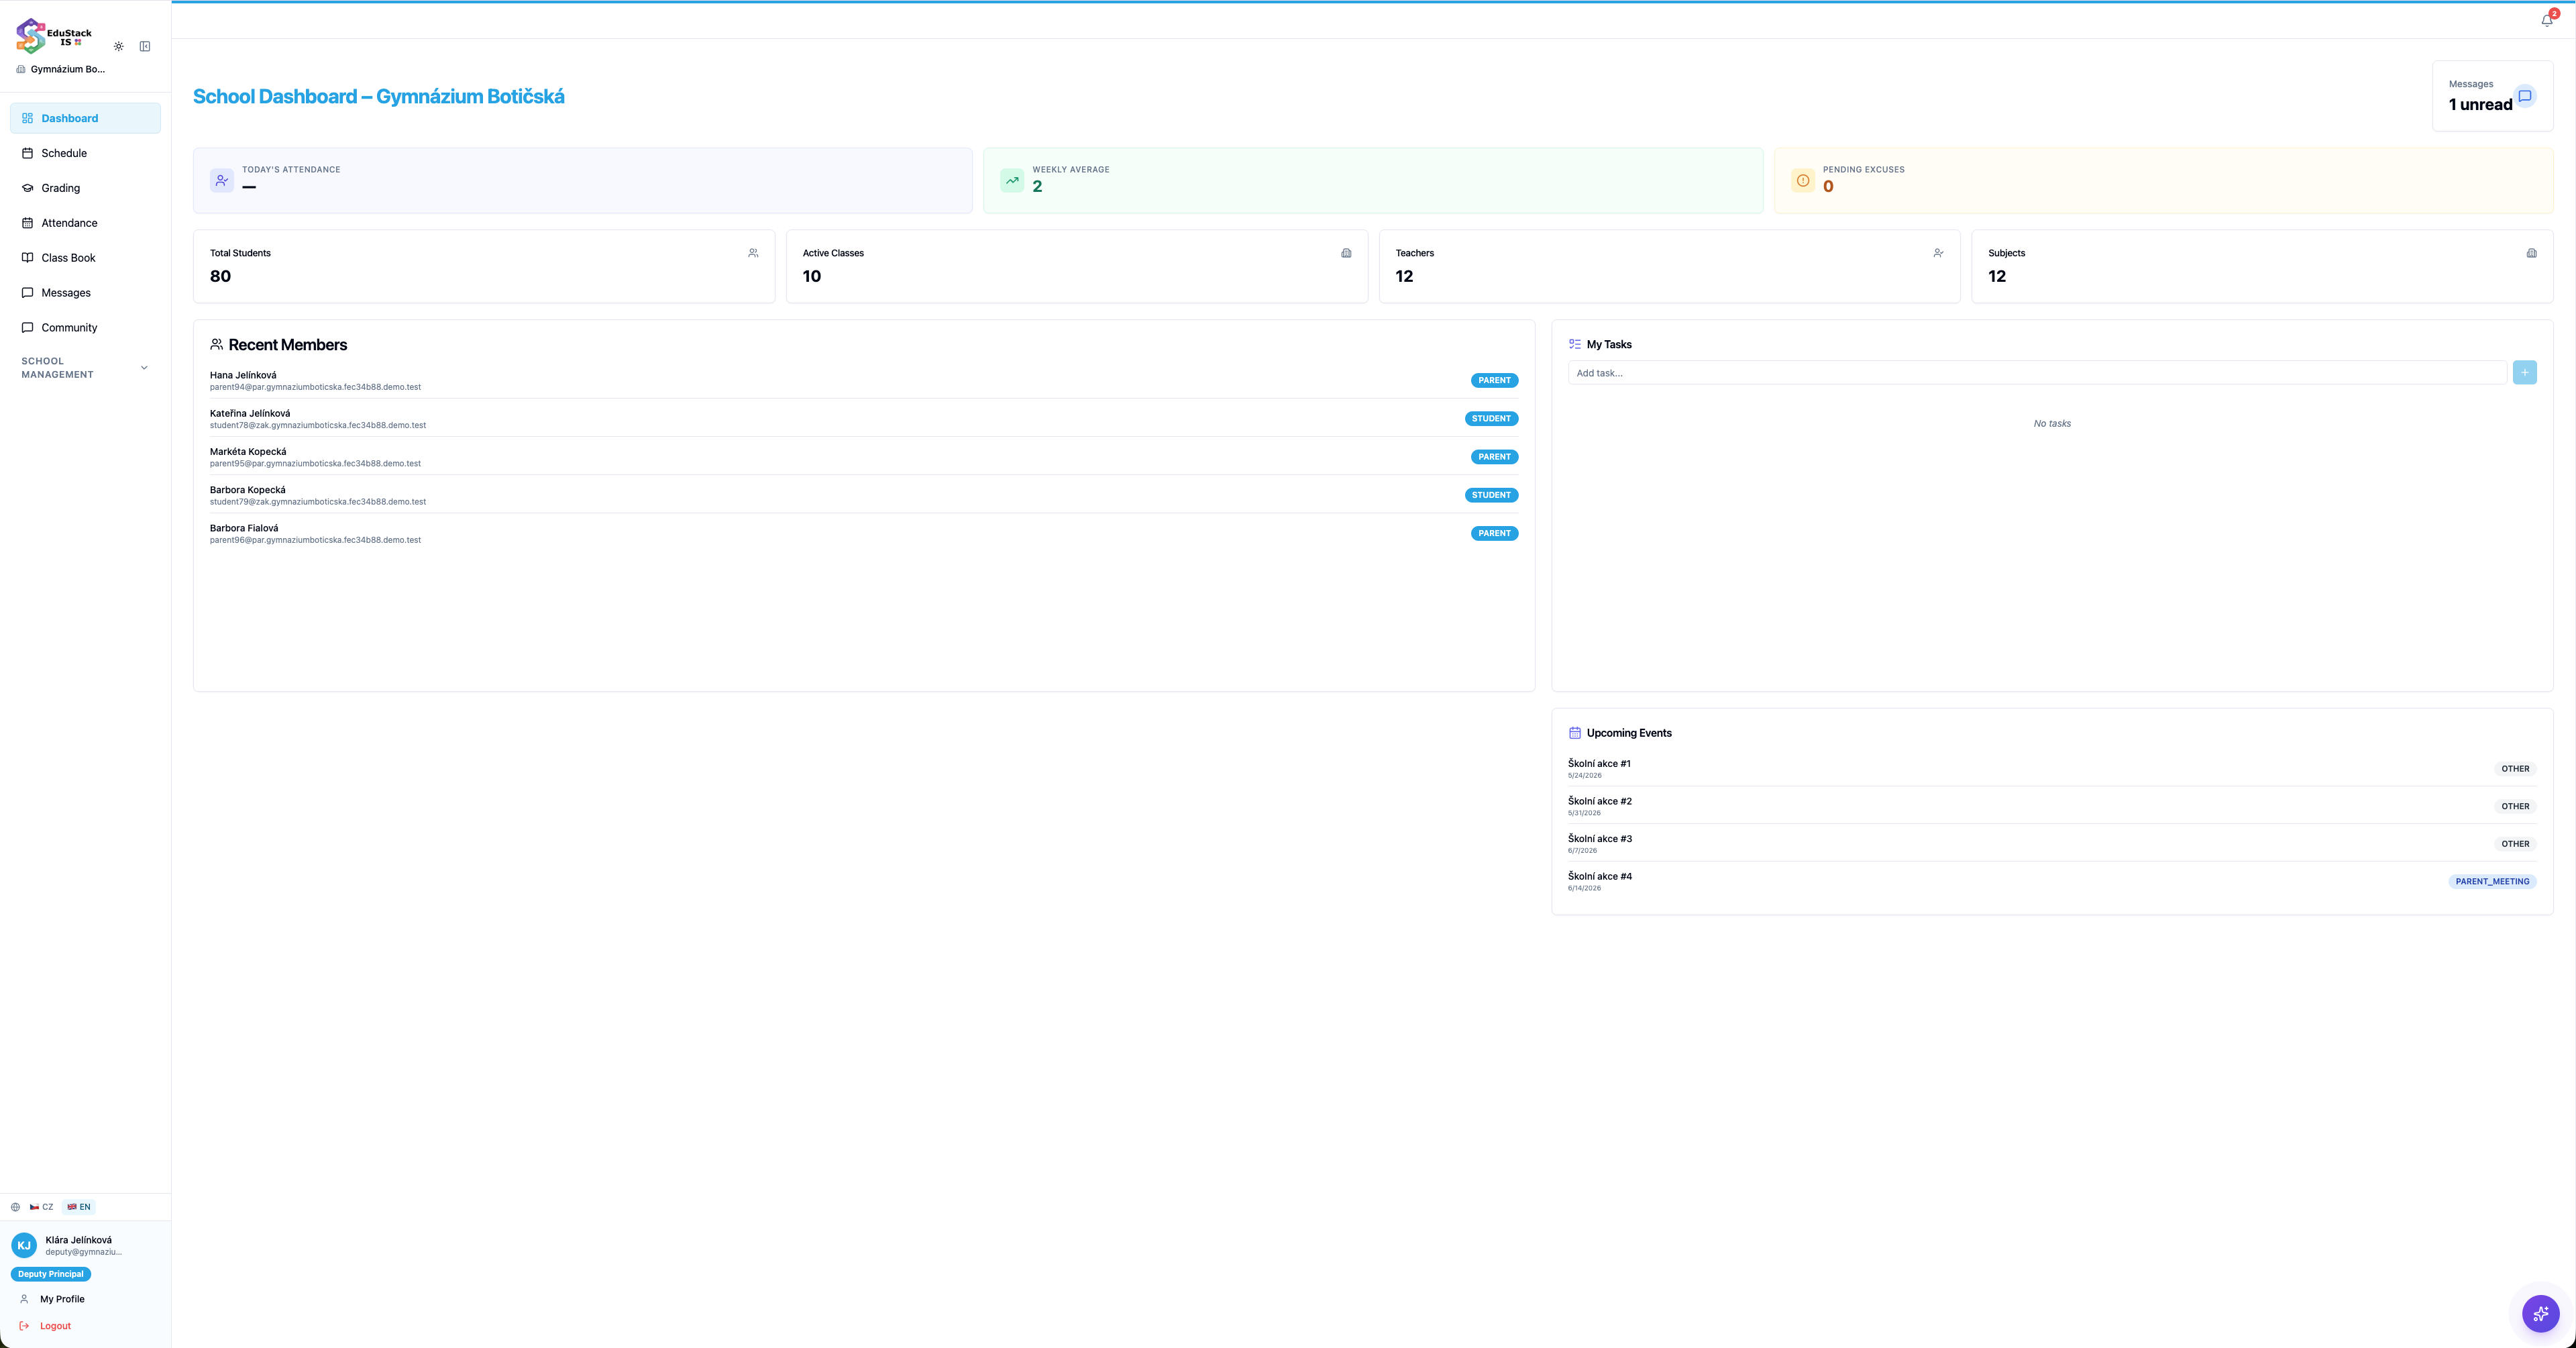The width and height of the screenshot is (2576, 1348).
Task: Open the Gymnázium Bo... school selector
Action: [61, 69]
